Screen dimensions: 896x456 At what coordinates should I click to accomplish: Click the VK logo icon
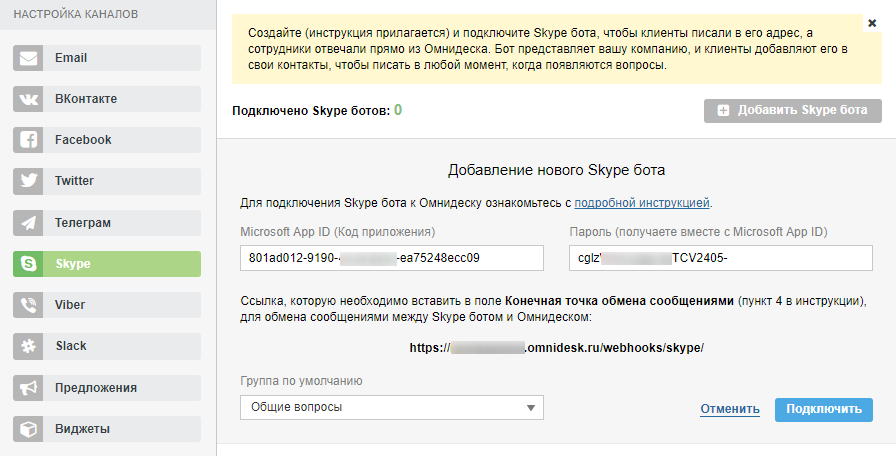tap(28, 99)
